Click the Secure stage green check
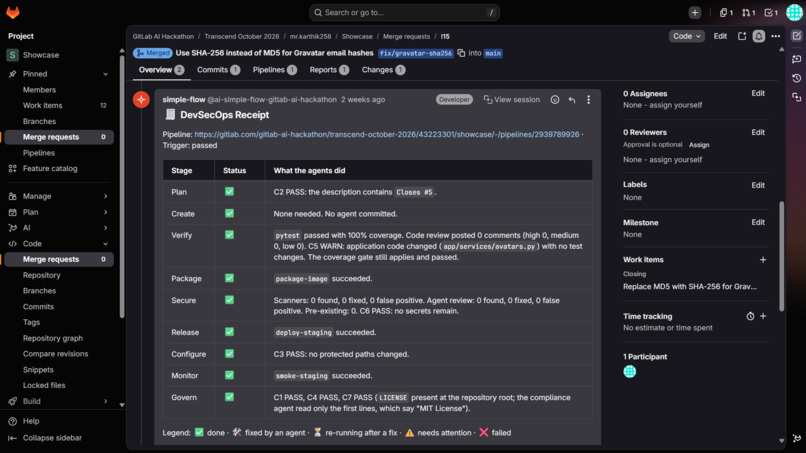The width and height of the screenshot is (806, 453). [x=229, y=300]
